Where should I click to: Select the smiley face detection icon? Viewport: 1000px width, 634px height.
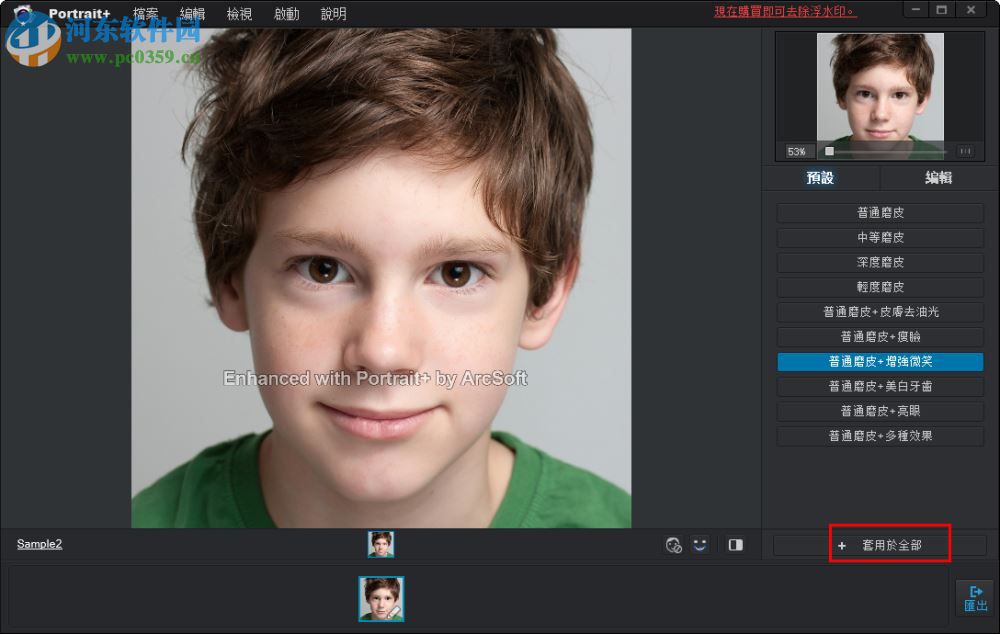pos(701,544)
